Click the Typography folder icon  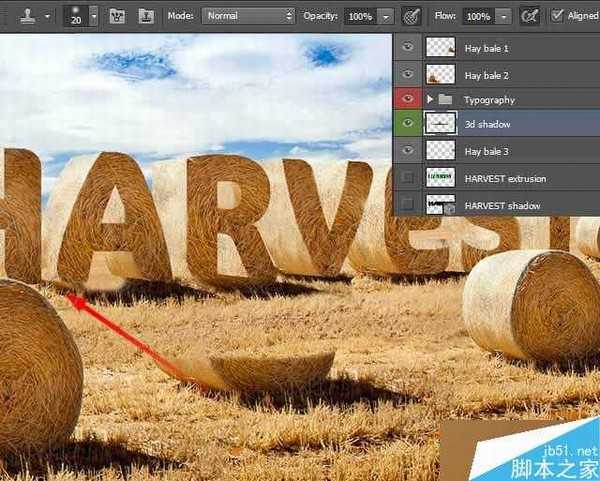(445, 100)
